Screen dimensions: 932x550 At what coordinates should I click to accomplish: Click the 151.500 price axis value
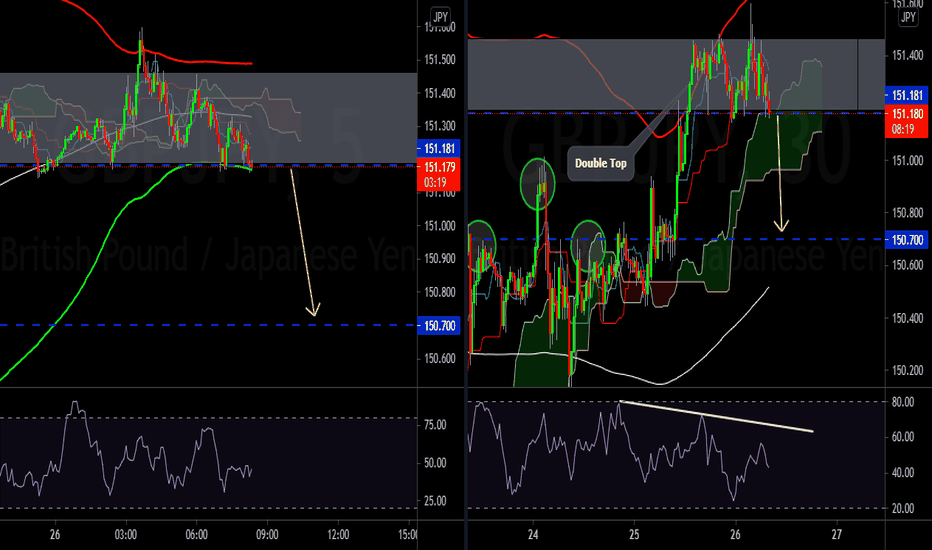tap(440, 59)
